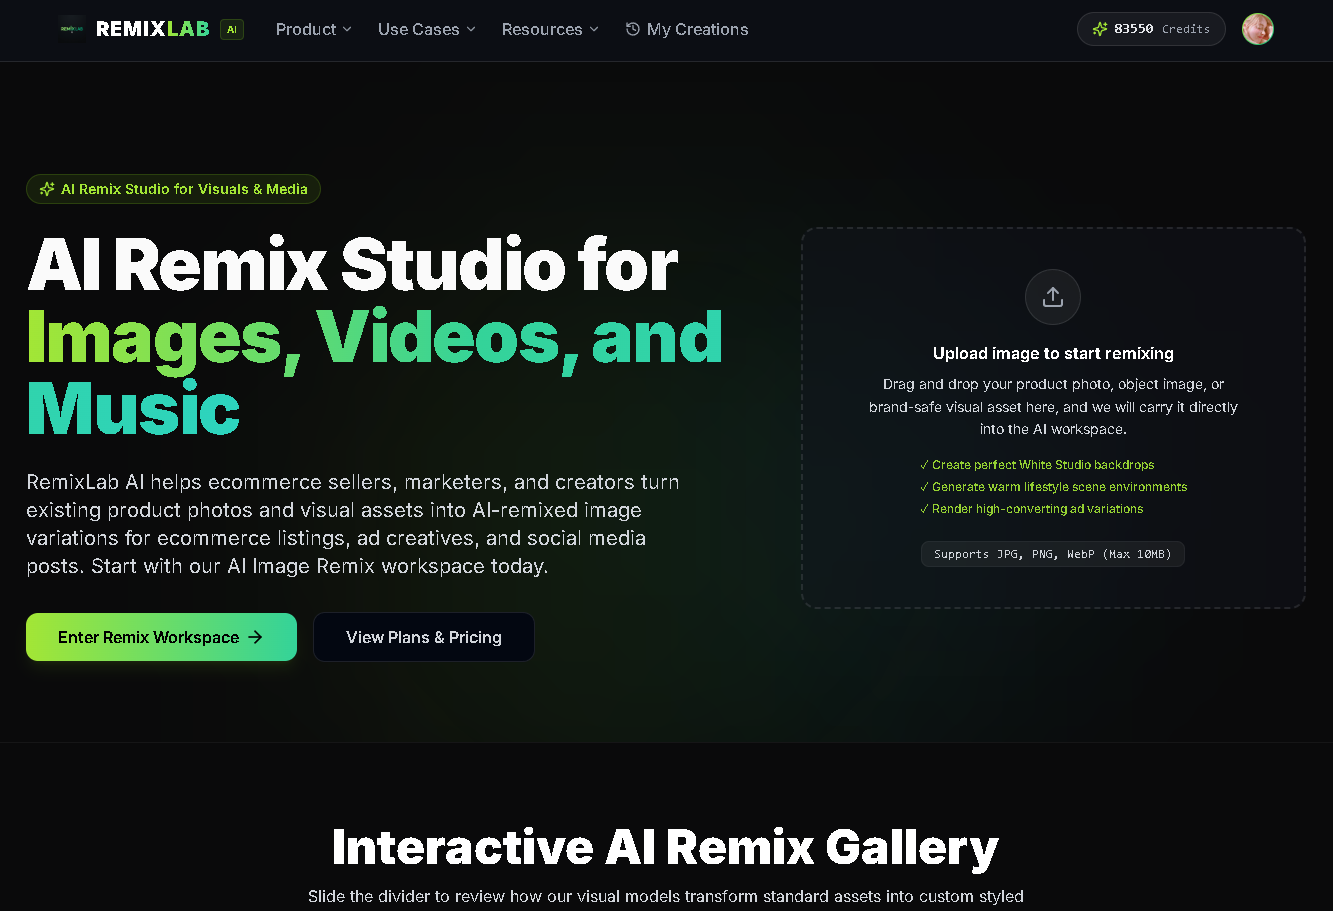Expand the Use Cases menu

(427, 29)
